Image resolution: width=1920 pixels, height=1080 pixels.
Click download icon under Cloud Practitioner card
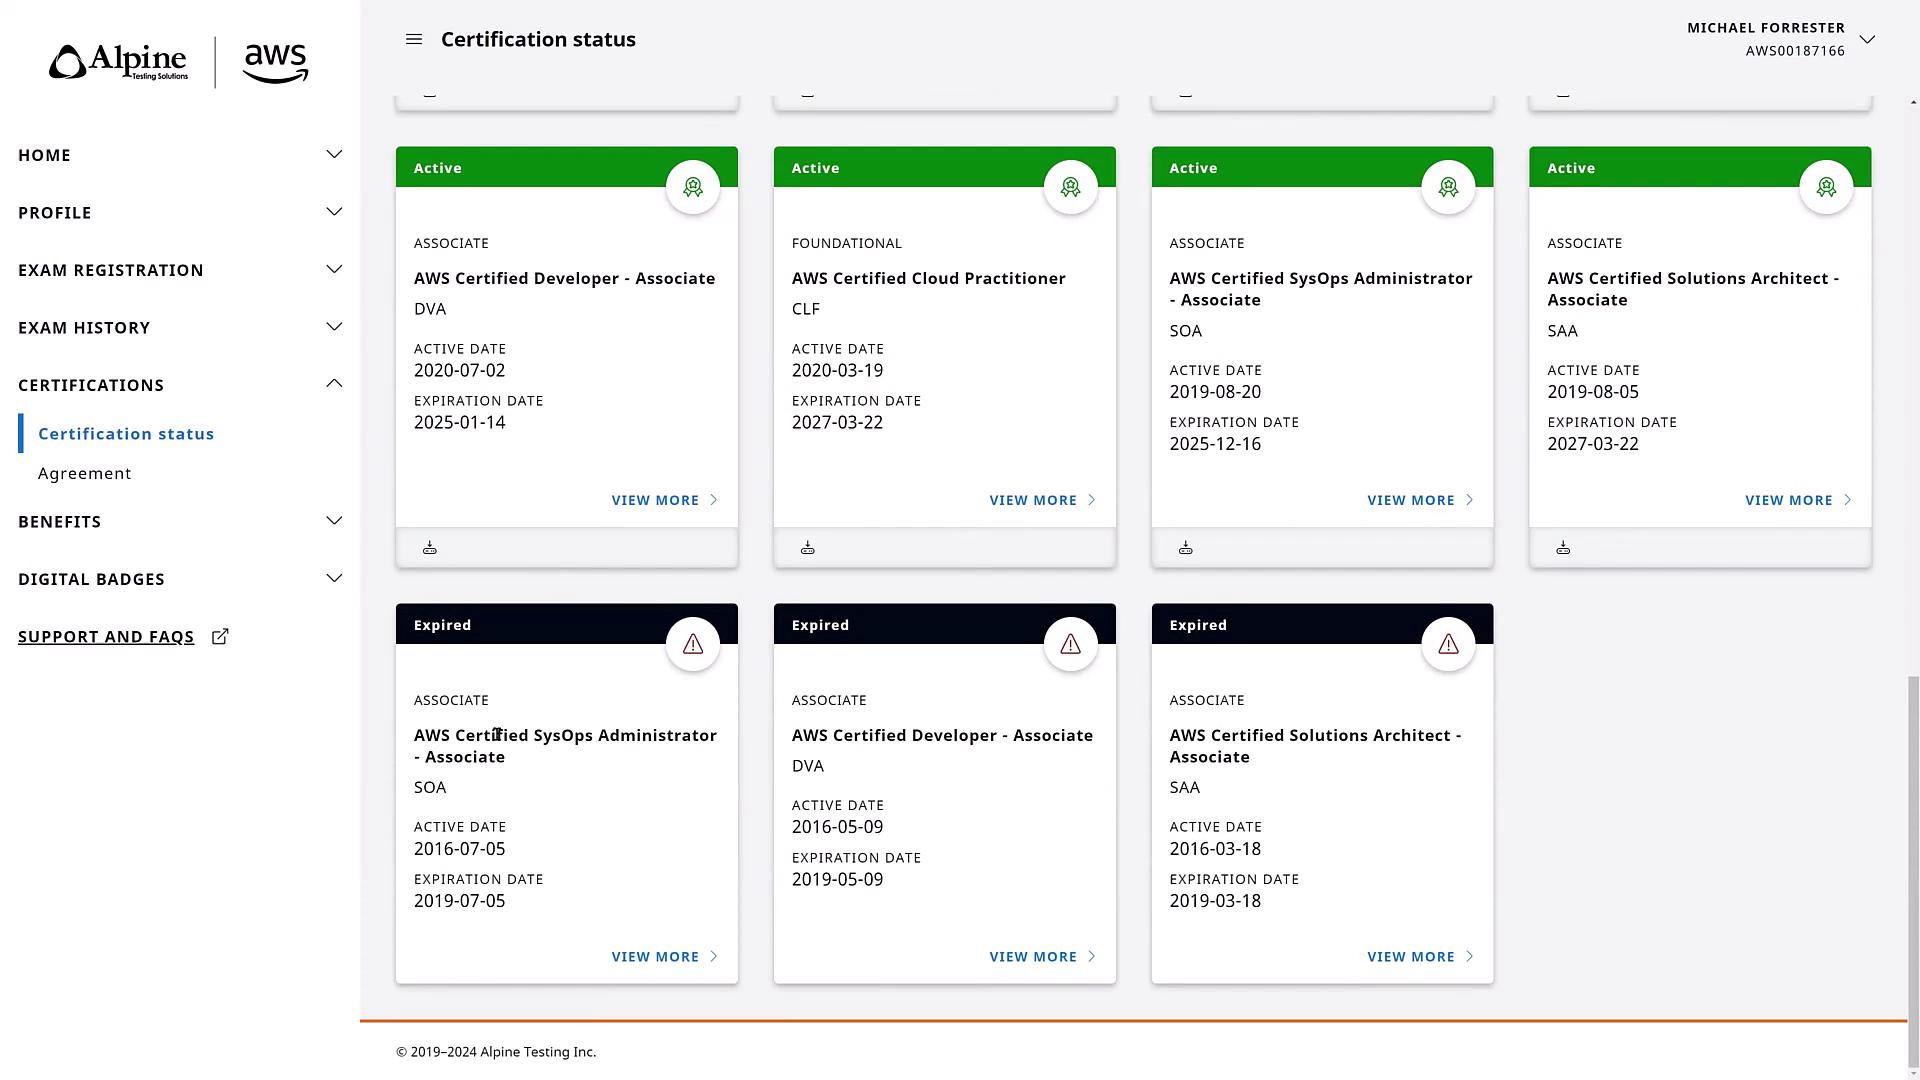click(808, 548)
